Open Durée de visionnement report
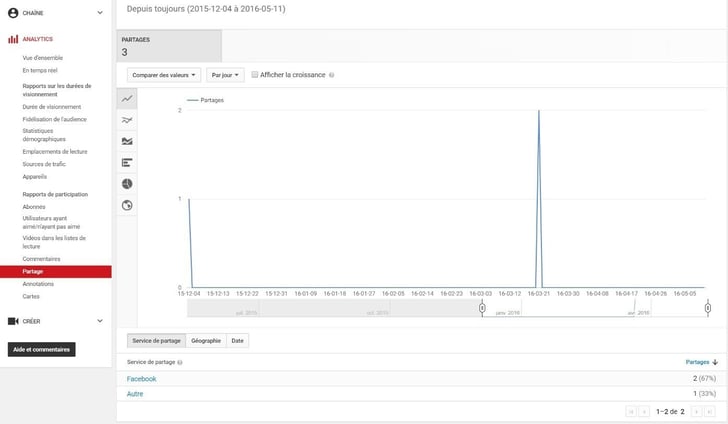The width and height of the screenshot is (728, 424). 52,107
